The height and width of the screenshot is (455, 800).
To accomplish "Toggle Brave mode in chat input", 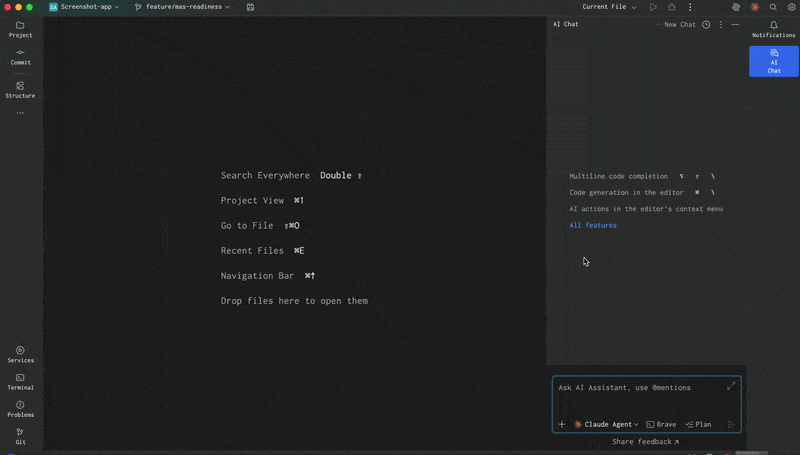I will point(661,424).
